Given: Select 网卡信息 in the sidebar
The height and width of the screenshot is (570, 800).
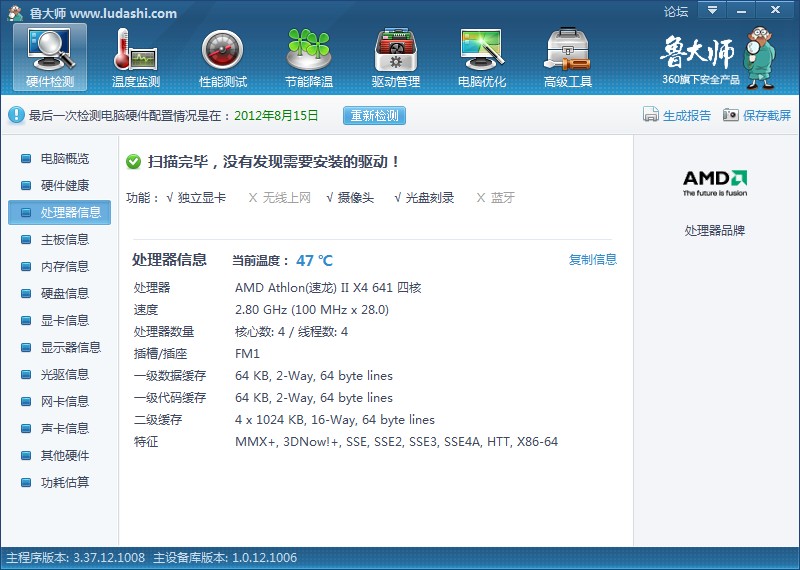Looking at the screenshot, I should coord(59,402).
